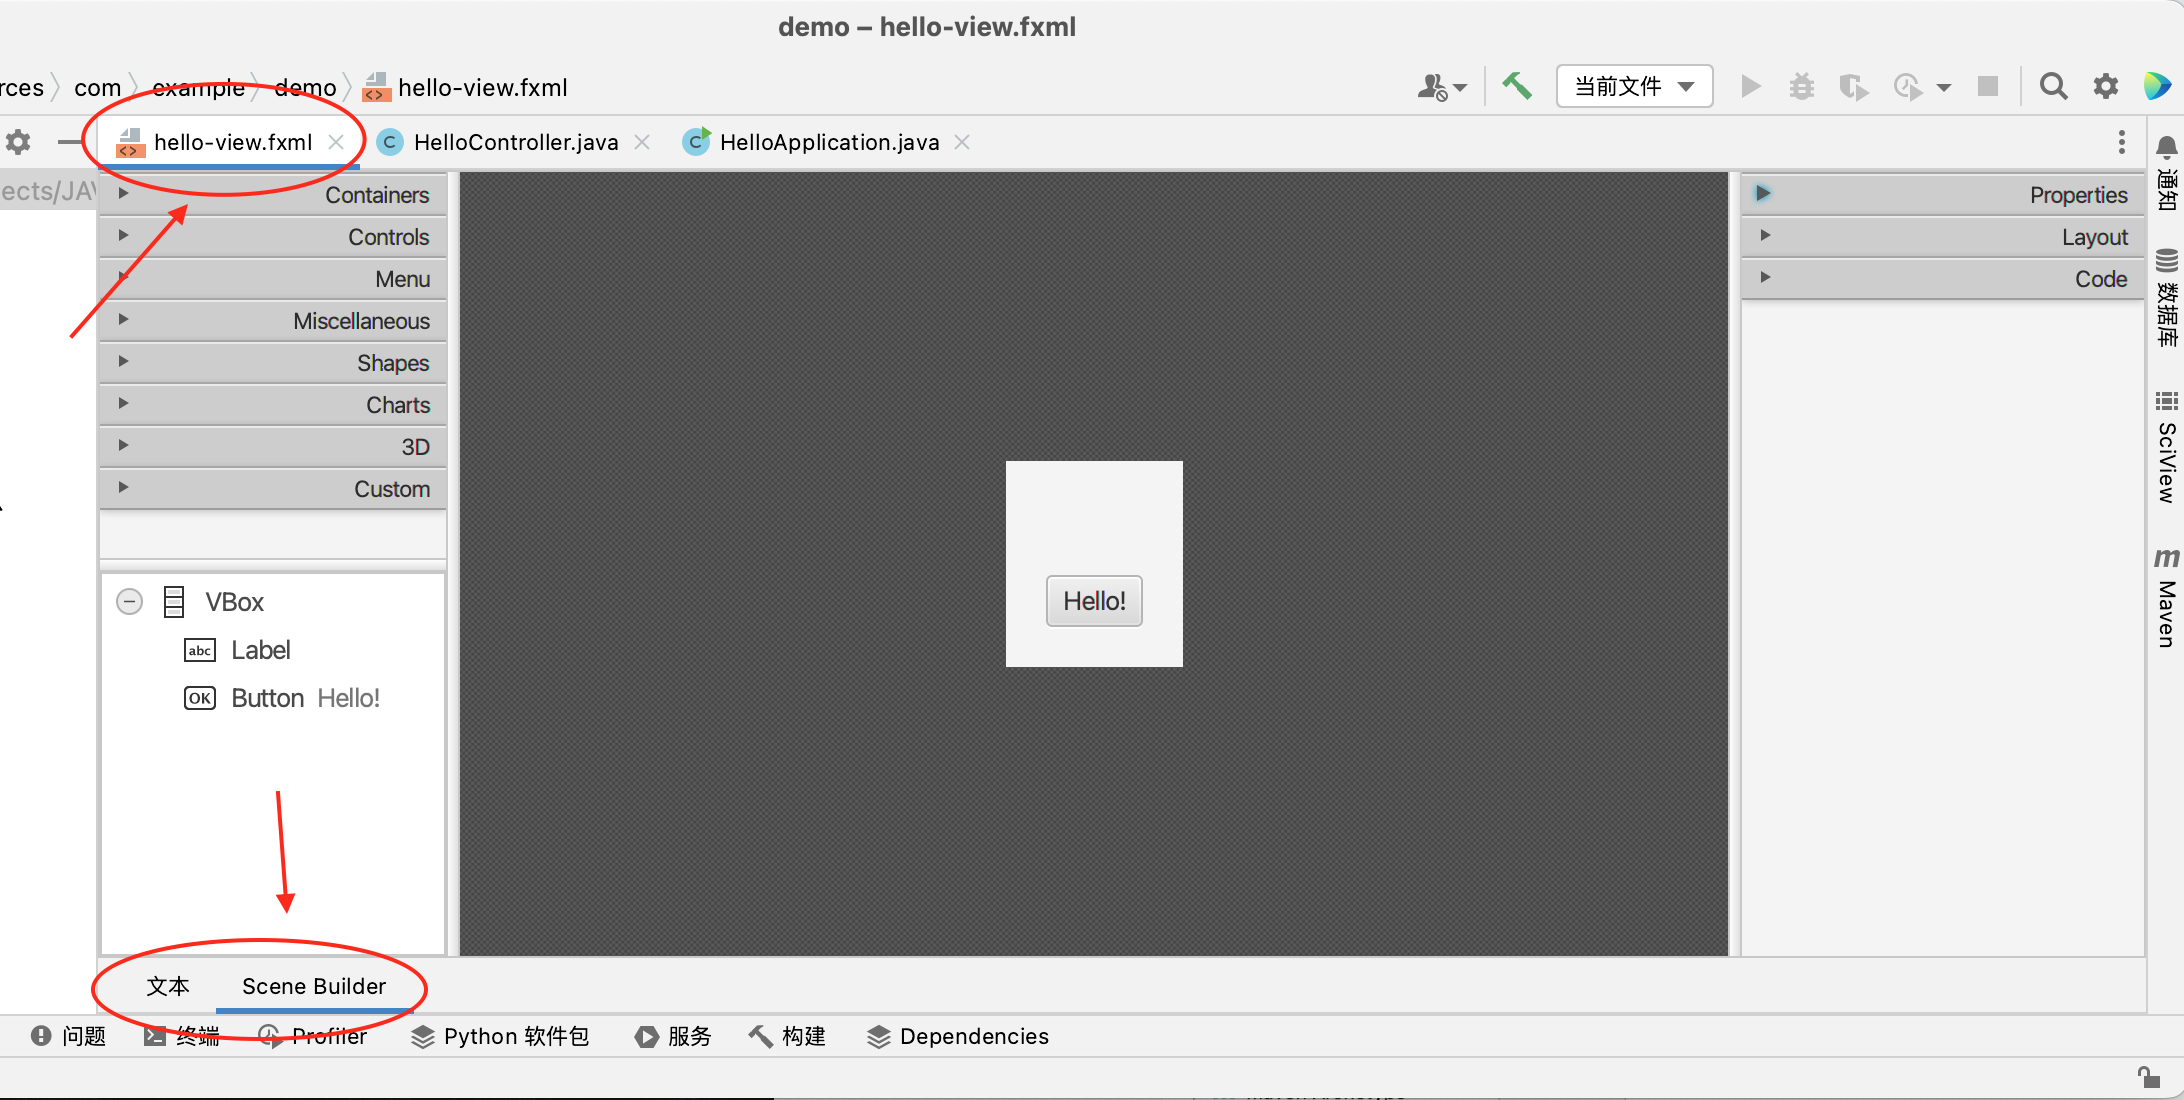Image resolution: width=2184 pixels, height=1100 pixels.
Task: Open the 当前文件 run configuration dropdown
Action: pos(1634,86)
